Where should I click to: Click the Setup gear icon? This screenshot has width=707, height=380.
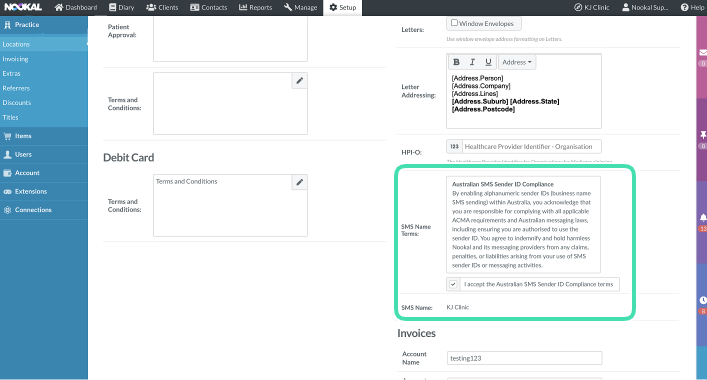(x=333, y=7)
